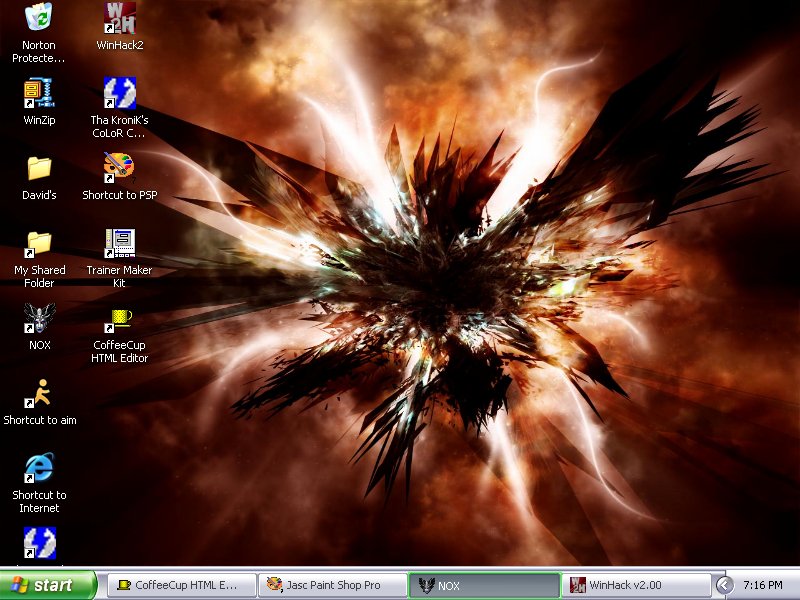Open the Norton Protected Recycle Bin icon

point(39,17)
